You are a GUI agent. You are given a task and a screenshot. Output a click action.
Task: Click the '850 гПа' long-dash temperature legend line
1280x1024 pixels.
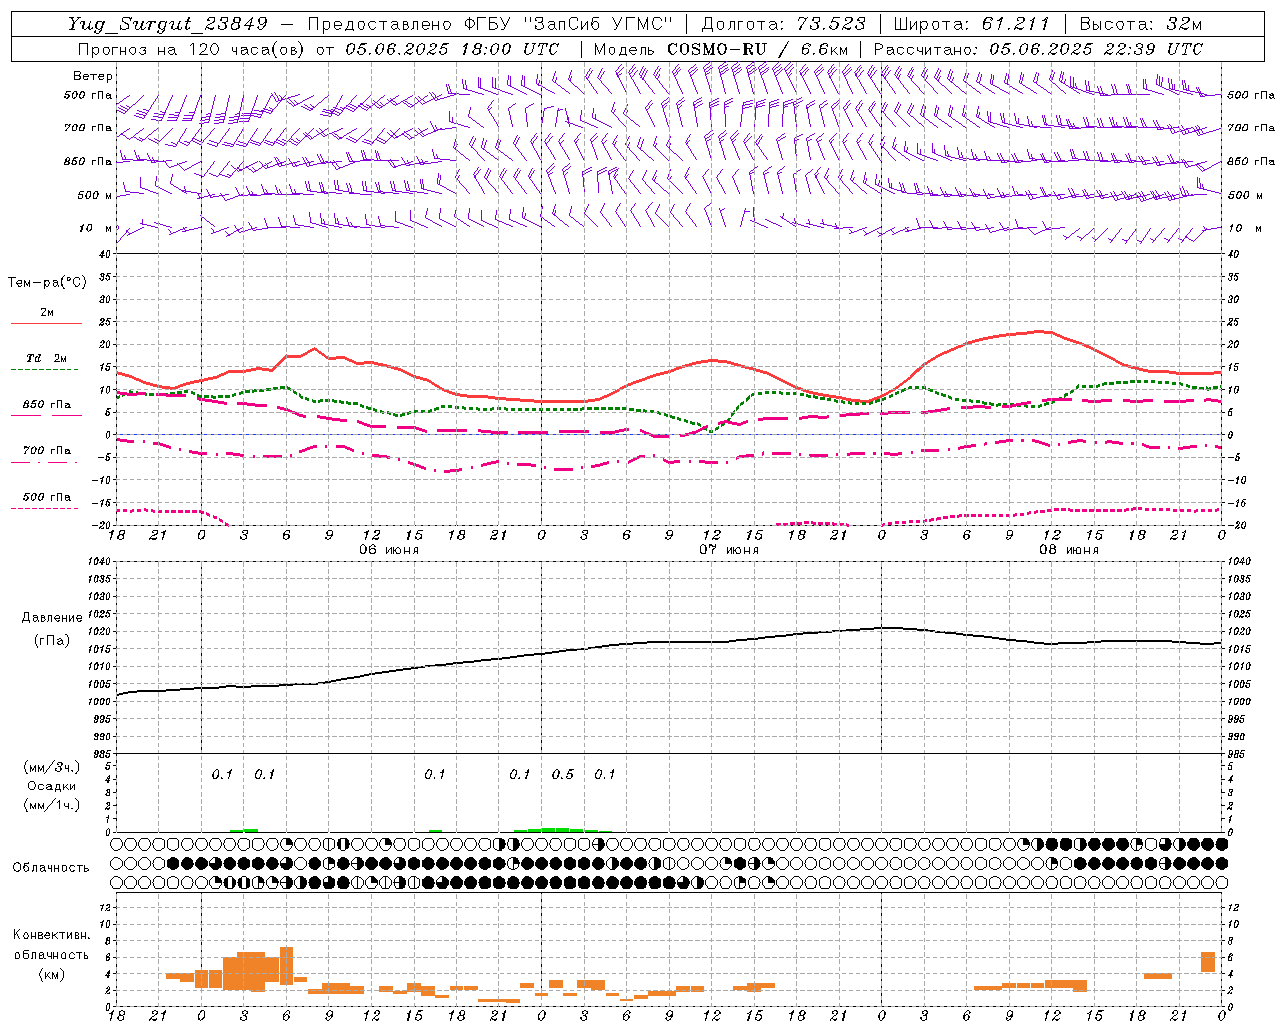[46, 416]
